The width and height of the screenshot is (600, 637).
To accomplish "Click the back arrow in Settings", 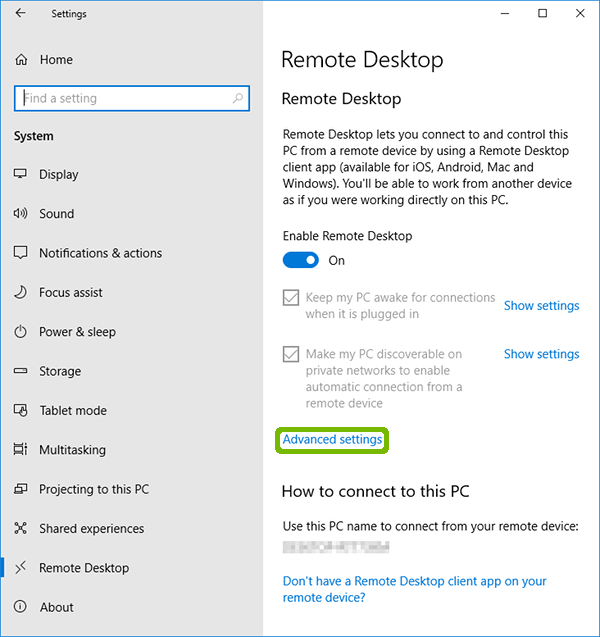I will (20, 13).
